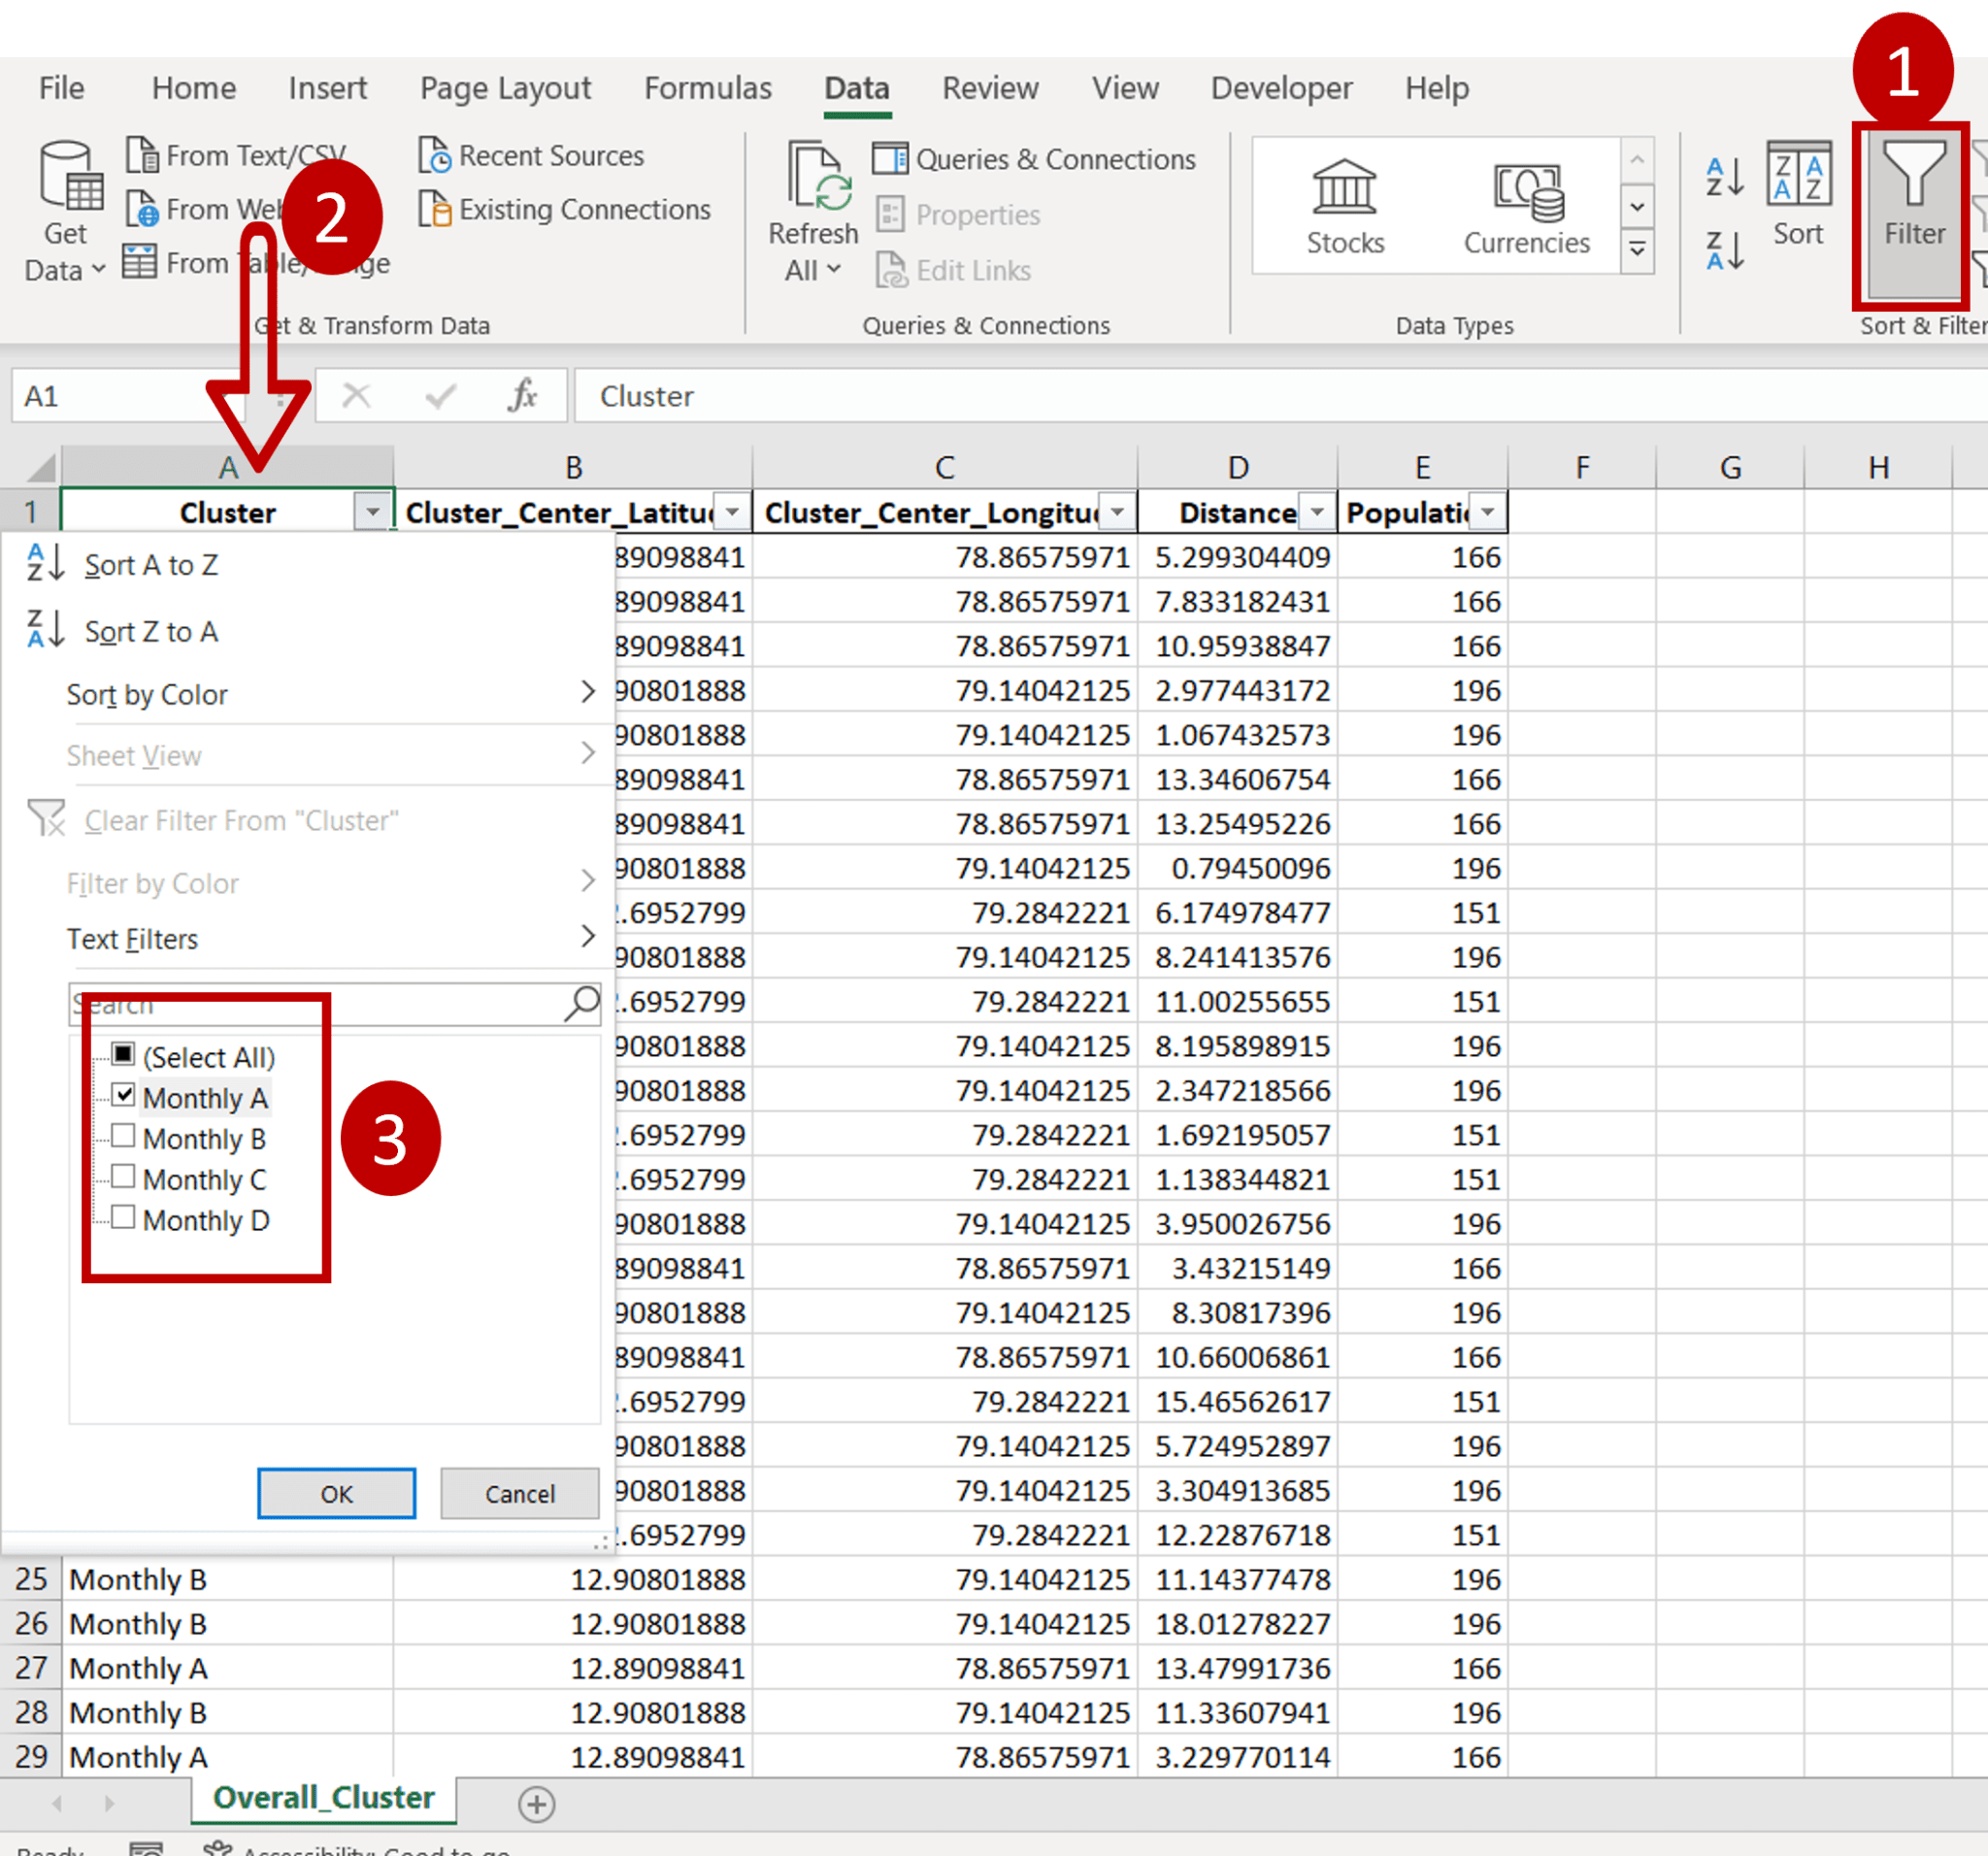Switch to the Review ribbon tab
Viewport: 1988px width, 1856px height.
989,88
